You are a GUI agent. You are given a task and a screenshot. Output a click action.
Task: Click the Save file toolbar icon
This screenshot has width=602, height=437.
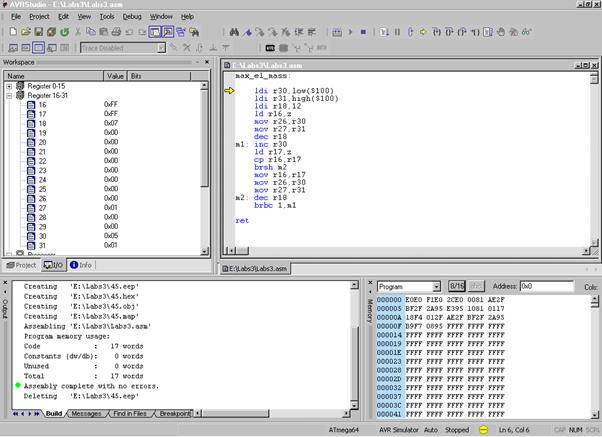pyautogui.click(x=37, y=32)
